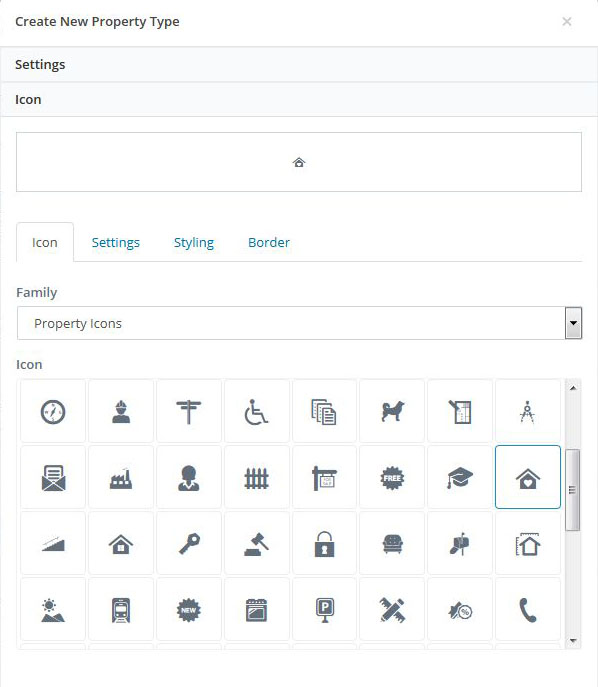Select the graduation cap icon
Screen dimensions: 598x687
click(x=460, y=477)
